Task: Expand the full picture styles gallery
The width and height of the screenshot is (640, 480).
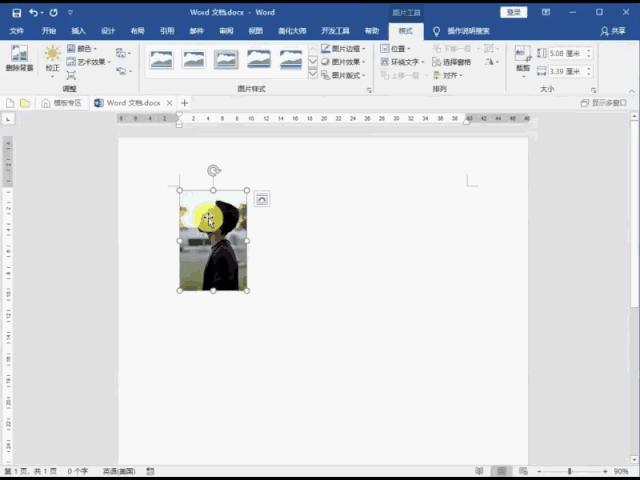Action: 313,74
